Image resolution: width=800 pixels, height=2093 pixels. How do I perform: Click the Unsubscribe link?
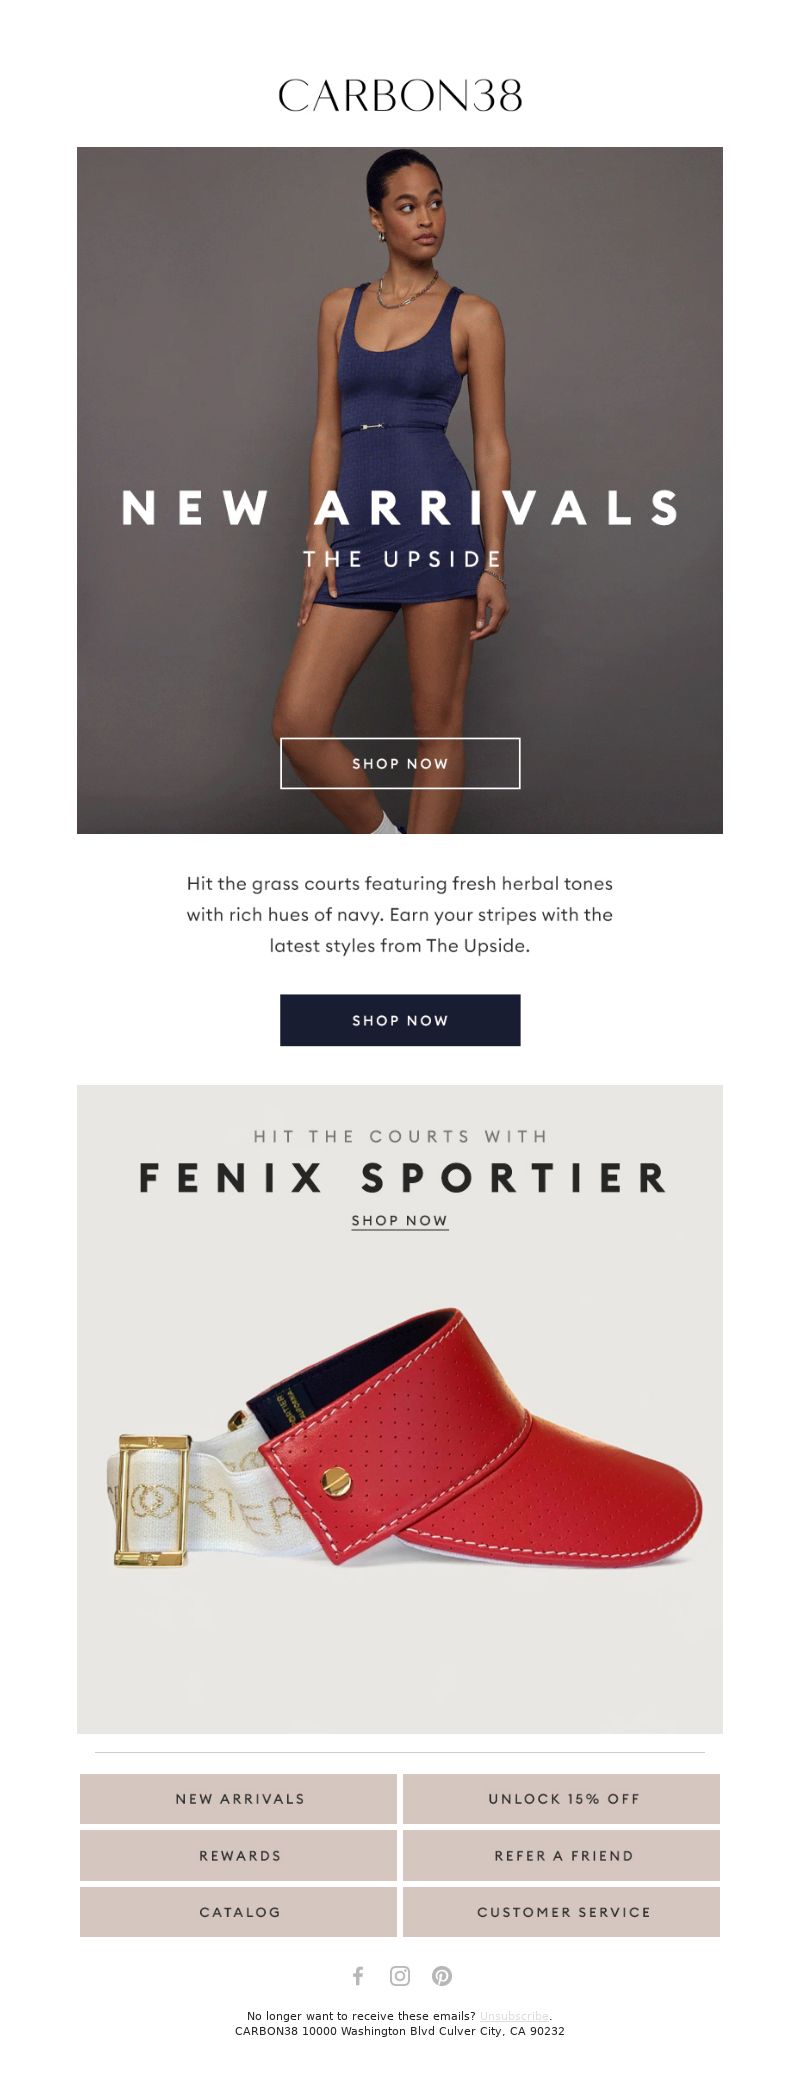pyautogui.click(x=514, y=2016)
